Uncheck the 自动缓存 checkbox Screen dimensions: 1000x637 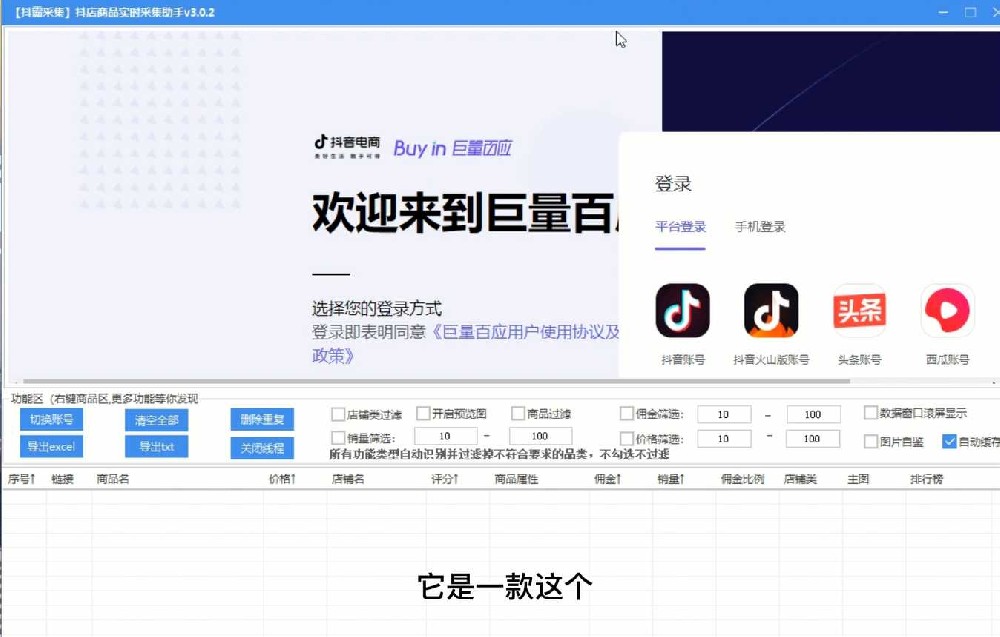click(x=949, y=441)
